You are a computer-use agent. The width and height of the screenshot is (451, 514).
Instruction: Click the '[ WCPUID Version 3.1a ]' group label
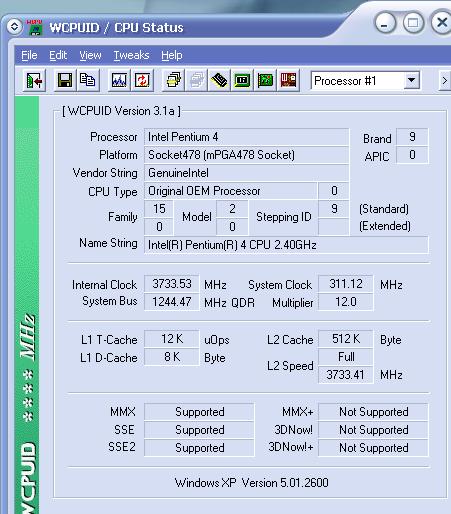[x=121, y=111]
